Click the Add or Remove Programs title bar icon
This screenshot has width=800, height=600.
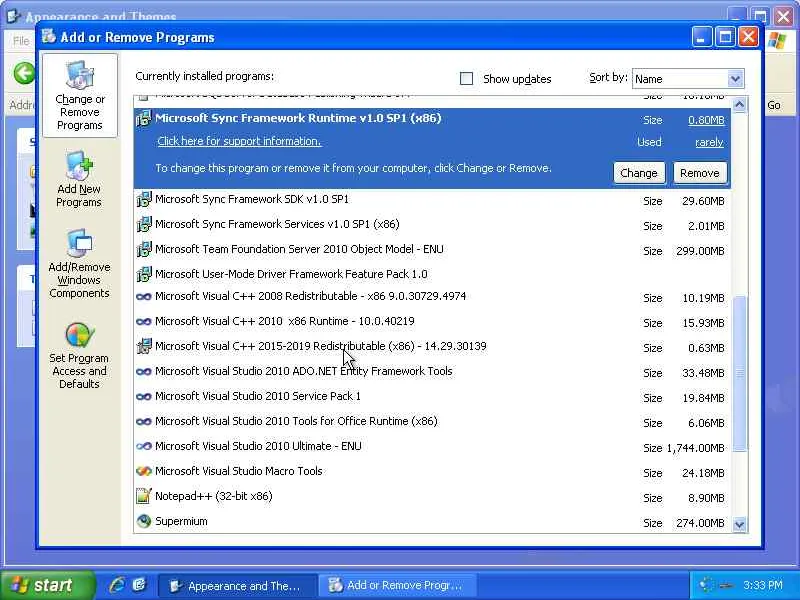[x=49, y=37]
